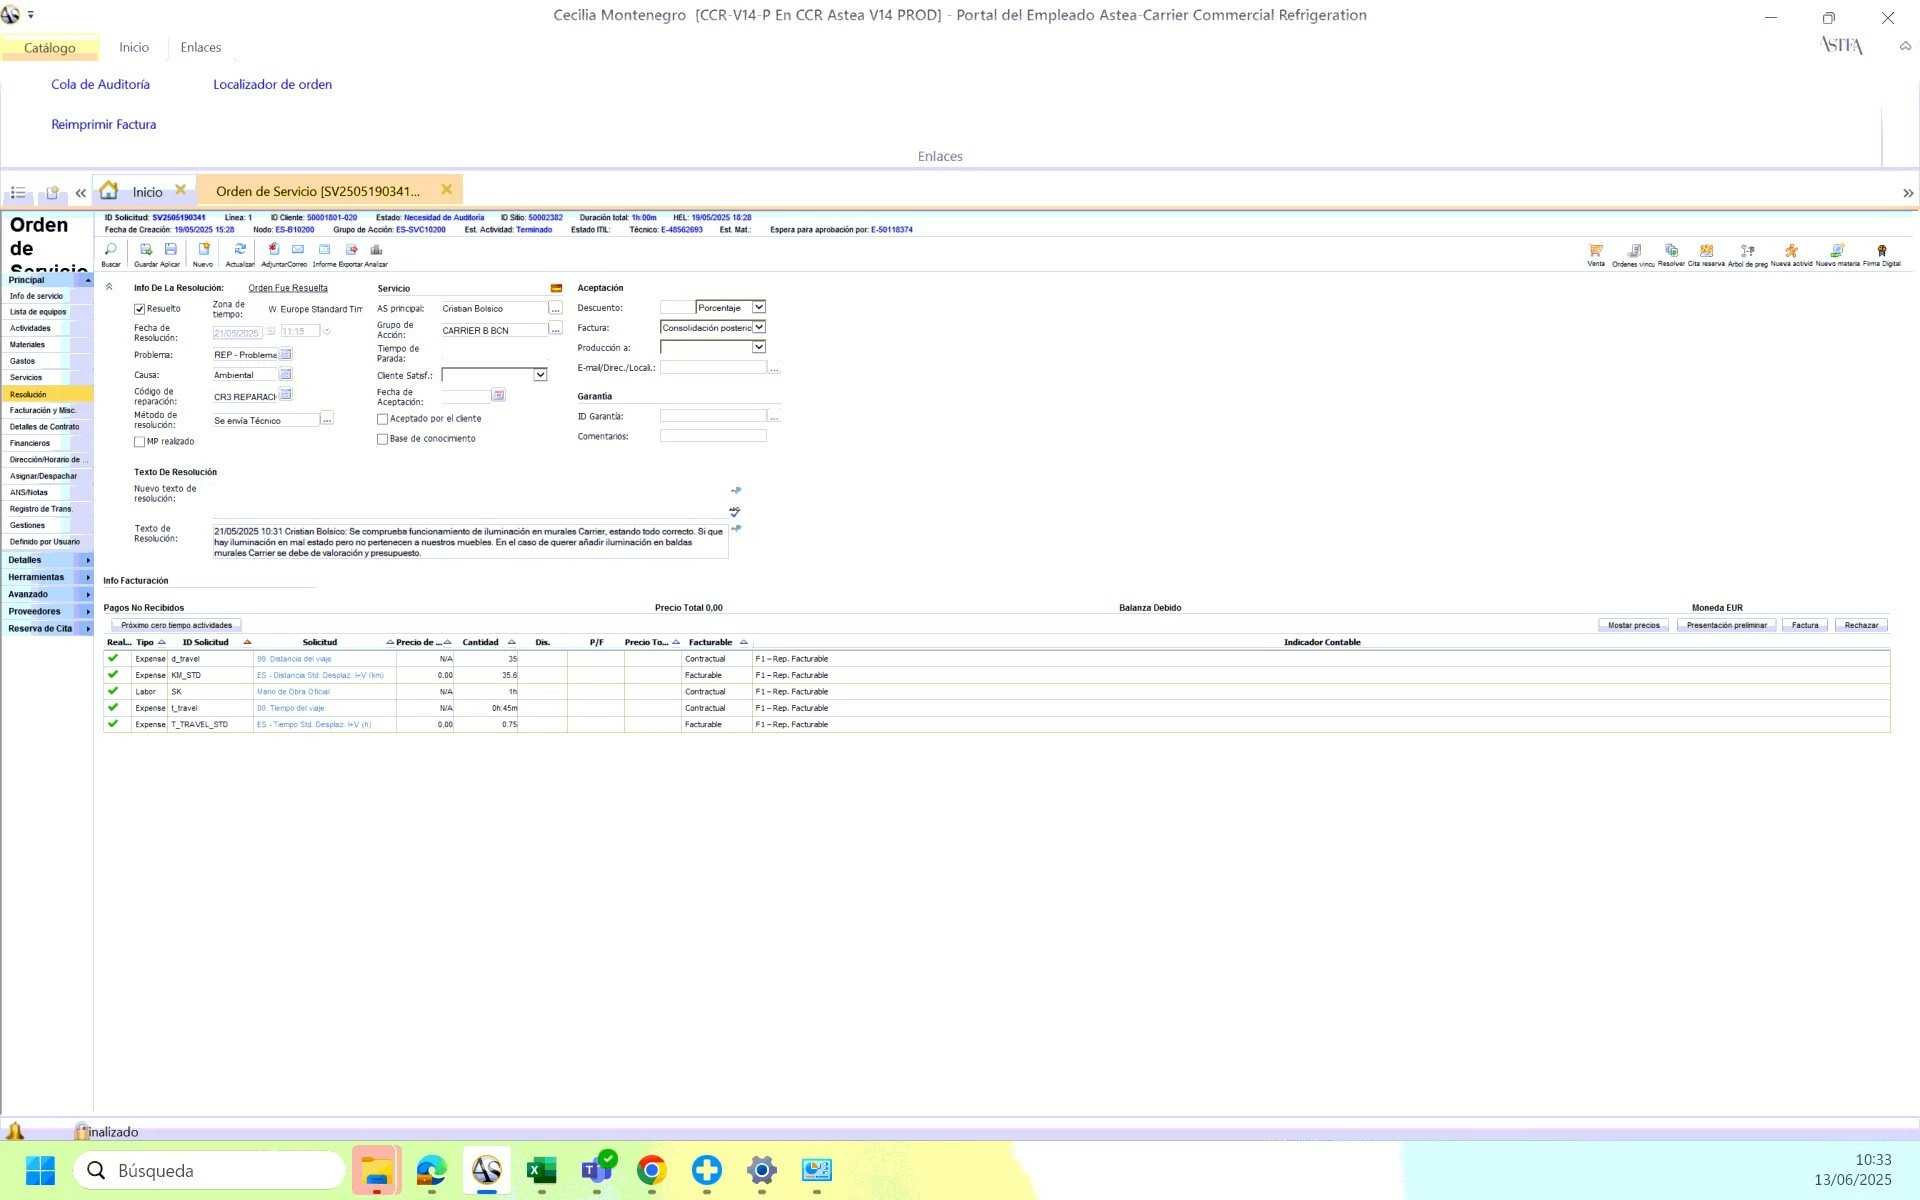Refresh the order with Actualizar icon
The height and width of the screenshot is (1200, 1920).
coord(240,250)
